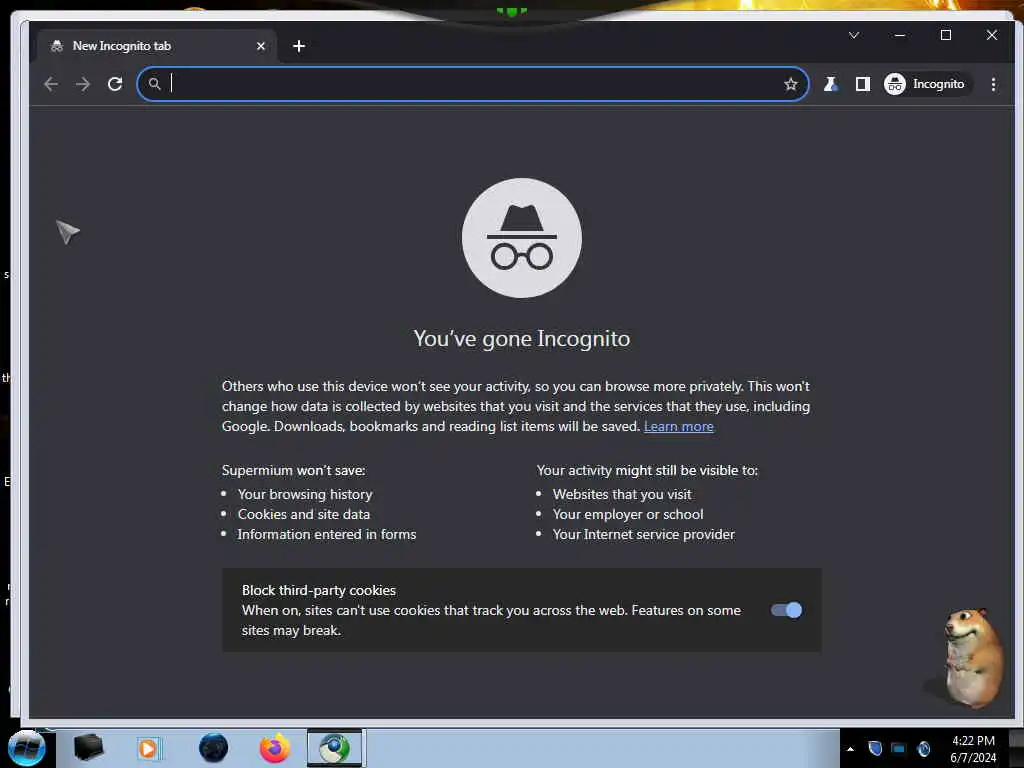Launch Firefox from the taskbar
This screenshot has width=1024, height=768.
coord(275,748)
